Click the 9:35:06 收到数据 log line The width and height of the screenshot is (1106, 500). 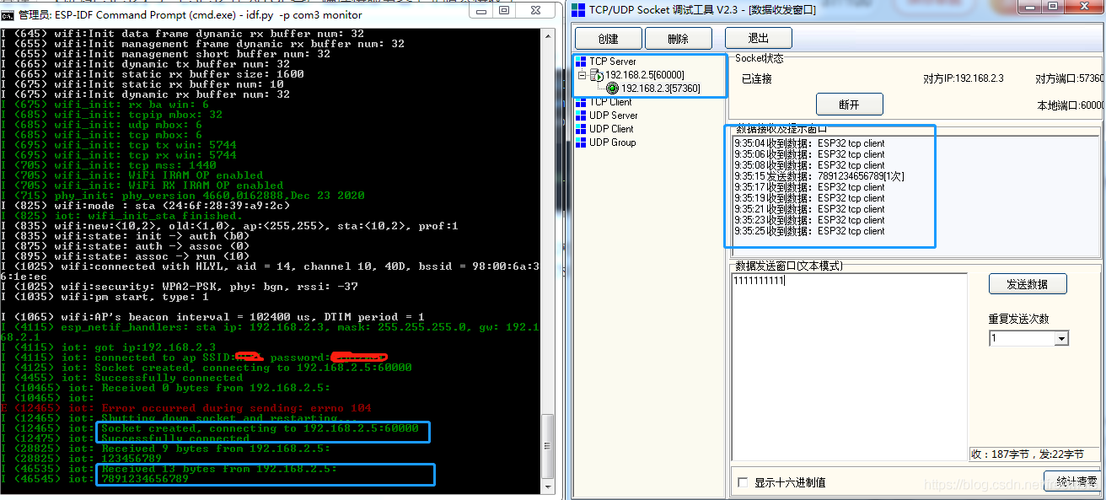(x=809, y=154)
